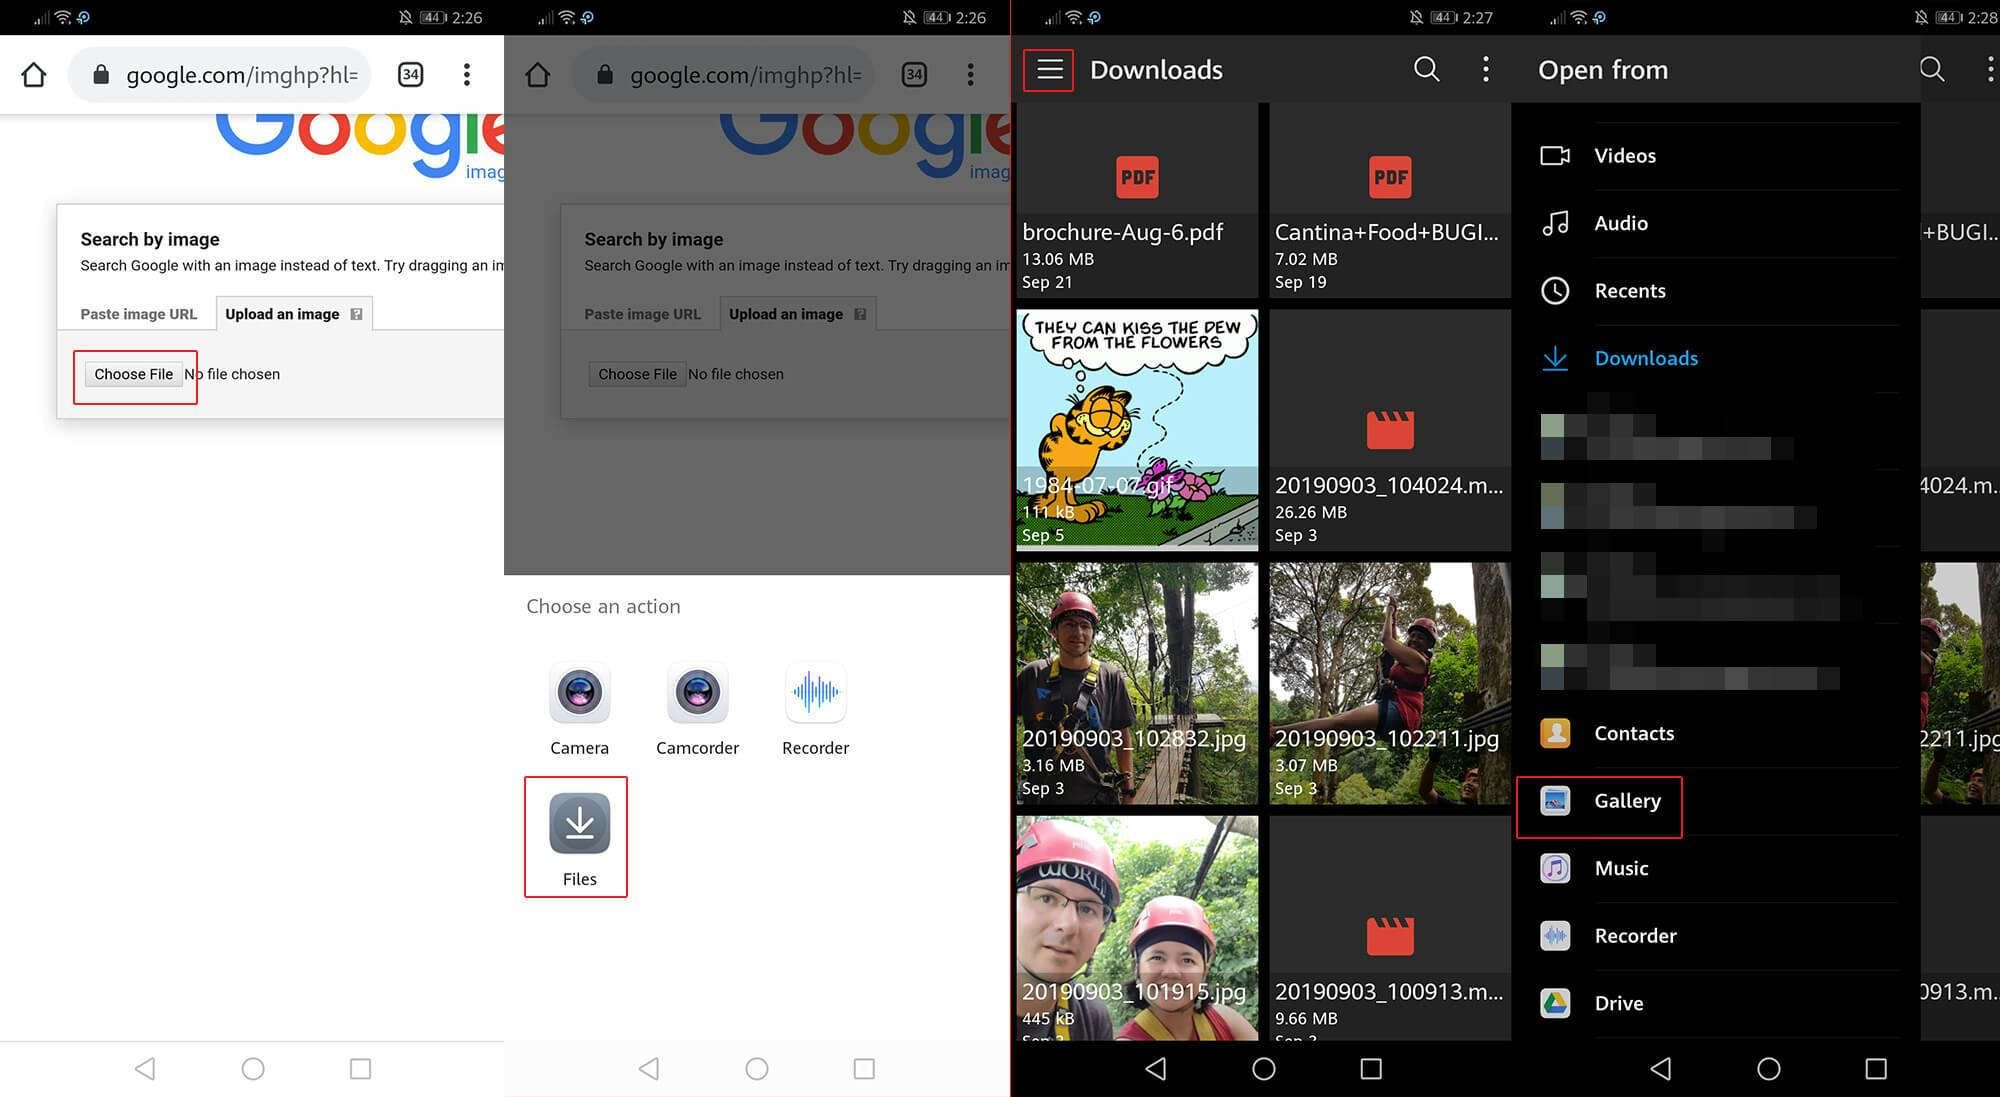Click the three-dot overflow menu in Downloads
This screenshot has height=1097, width=2000.
(1485, 69)
